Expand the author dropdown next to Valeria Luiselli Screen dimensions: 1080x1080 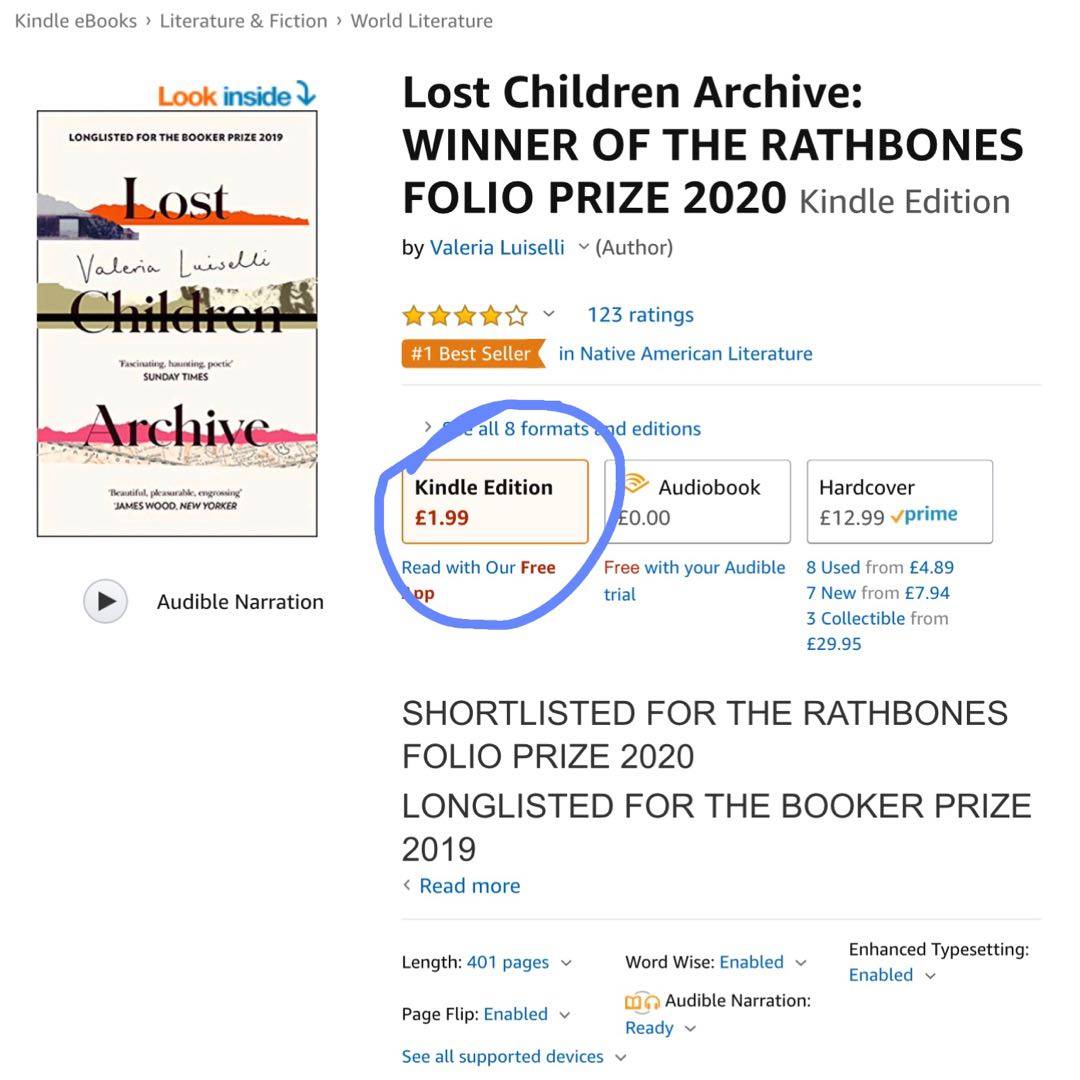coord(583,248)
